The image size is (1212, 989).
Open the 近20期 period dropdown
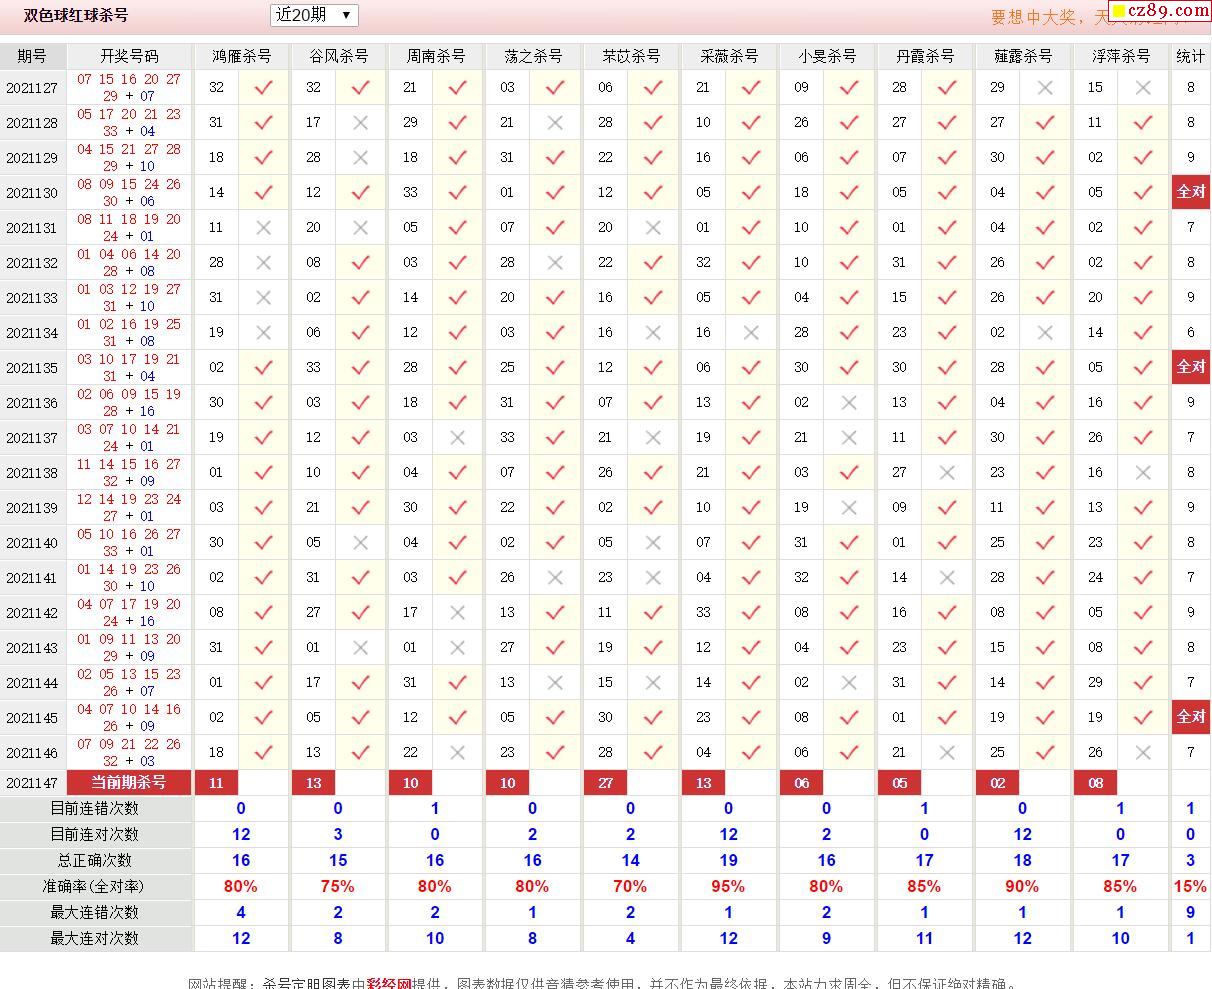[314, 15]
